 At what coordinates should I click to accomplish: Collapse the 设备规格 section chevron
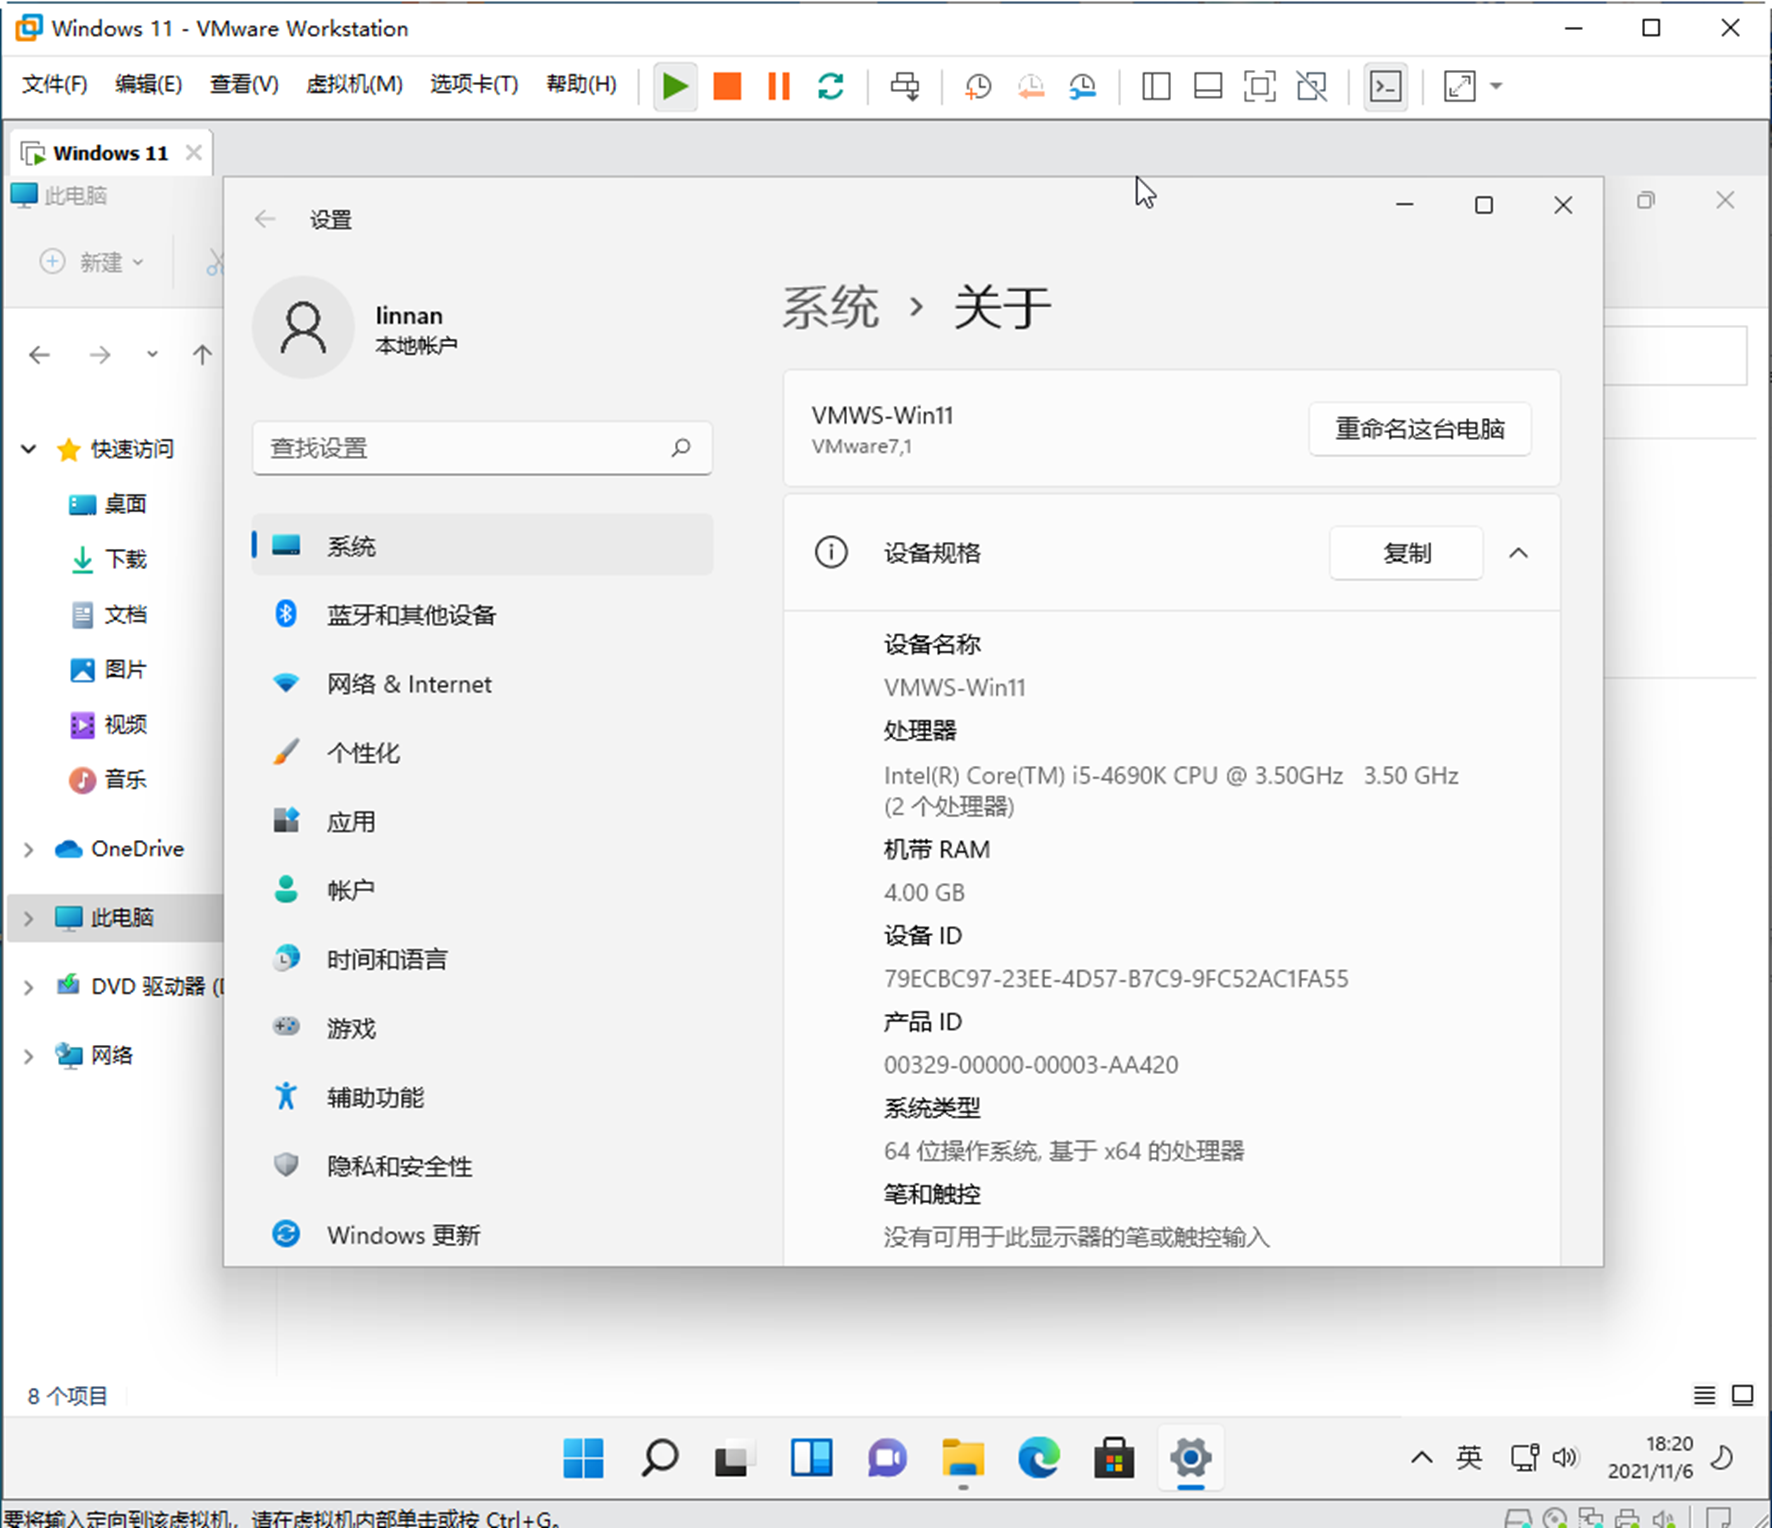click(1519, 553)
